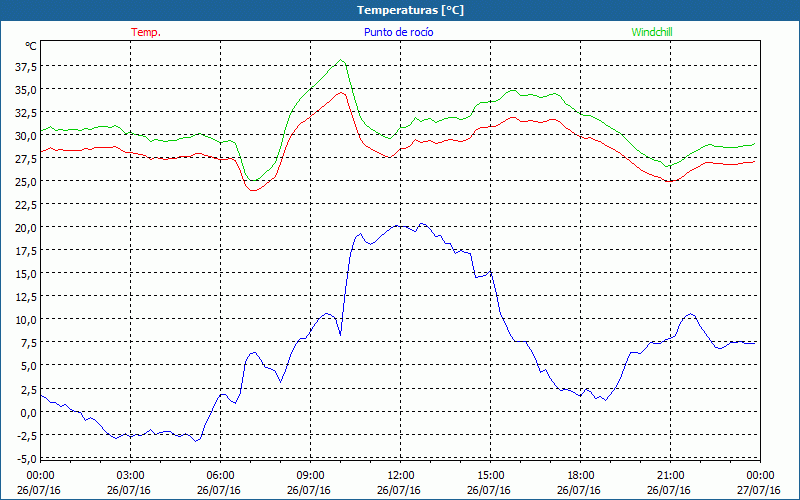Click the 27/07/16 date label

(759, 490)
